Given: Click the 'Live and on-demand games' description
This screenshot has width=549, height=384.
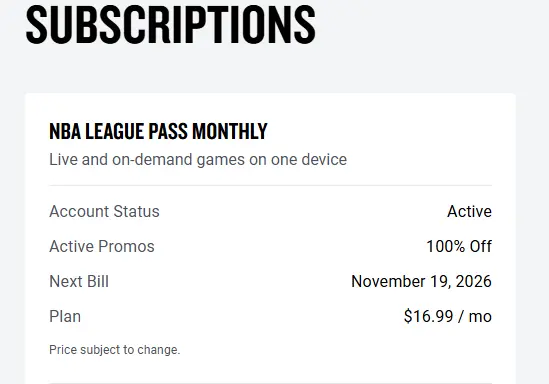Looking at the screenshot, I should [198, 160].
